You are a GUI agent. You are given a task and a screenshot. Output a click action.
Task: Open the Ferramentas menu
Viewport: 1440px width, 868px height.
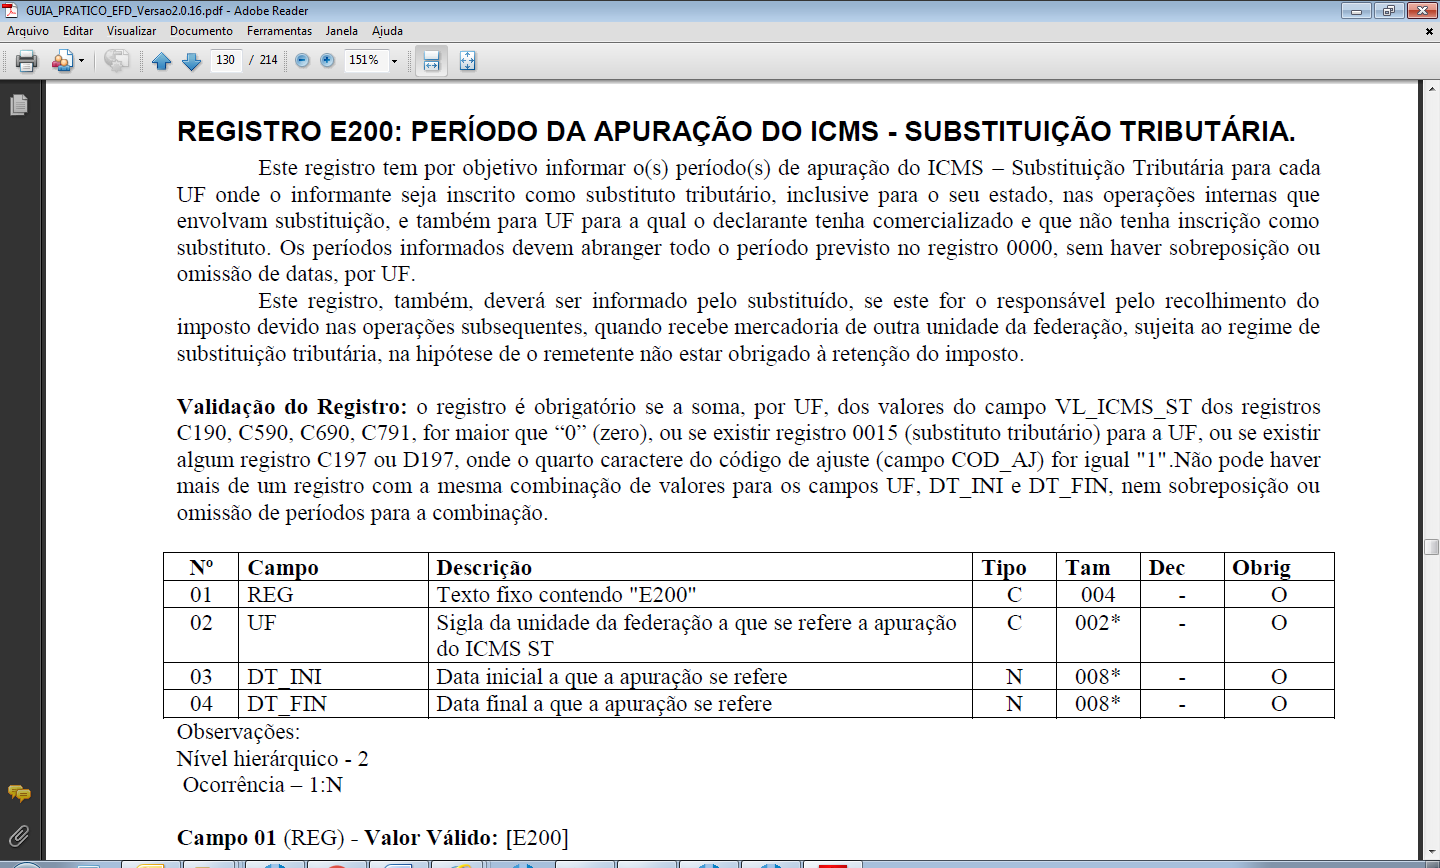[279, 31]
